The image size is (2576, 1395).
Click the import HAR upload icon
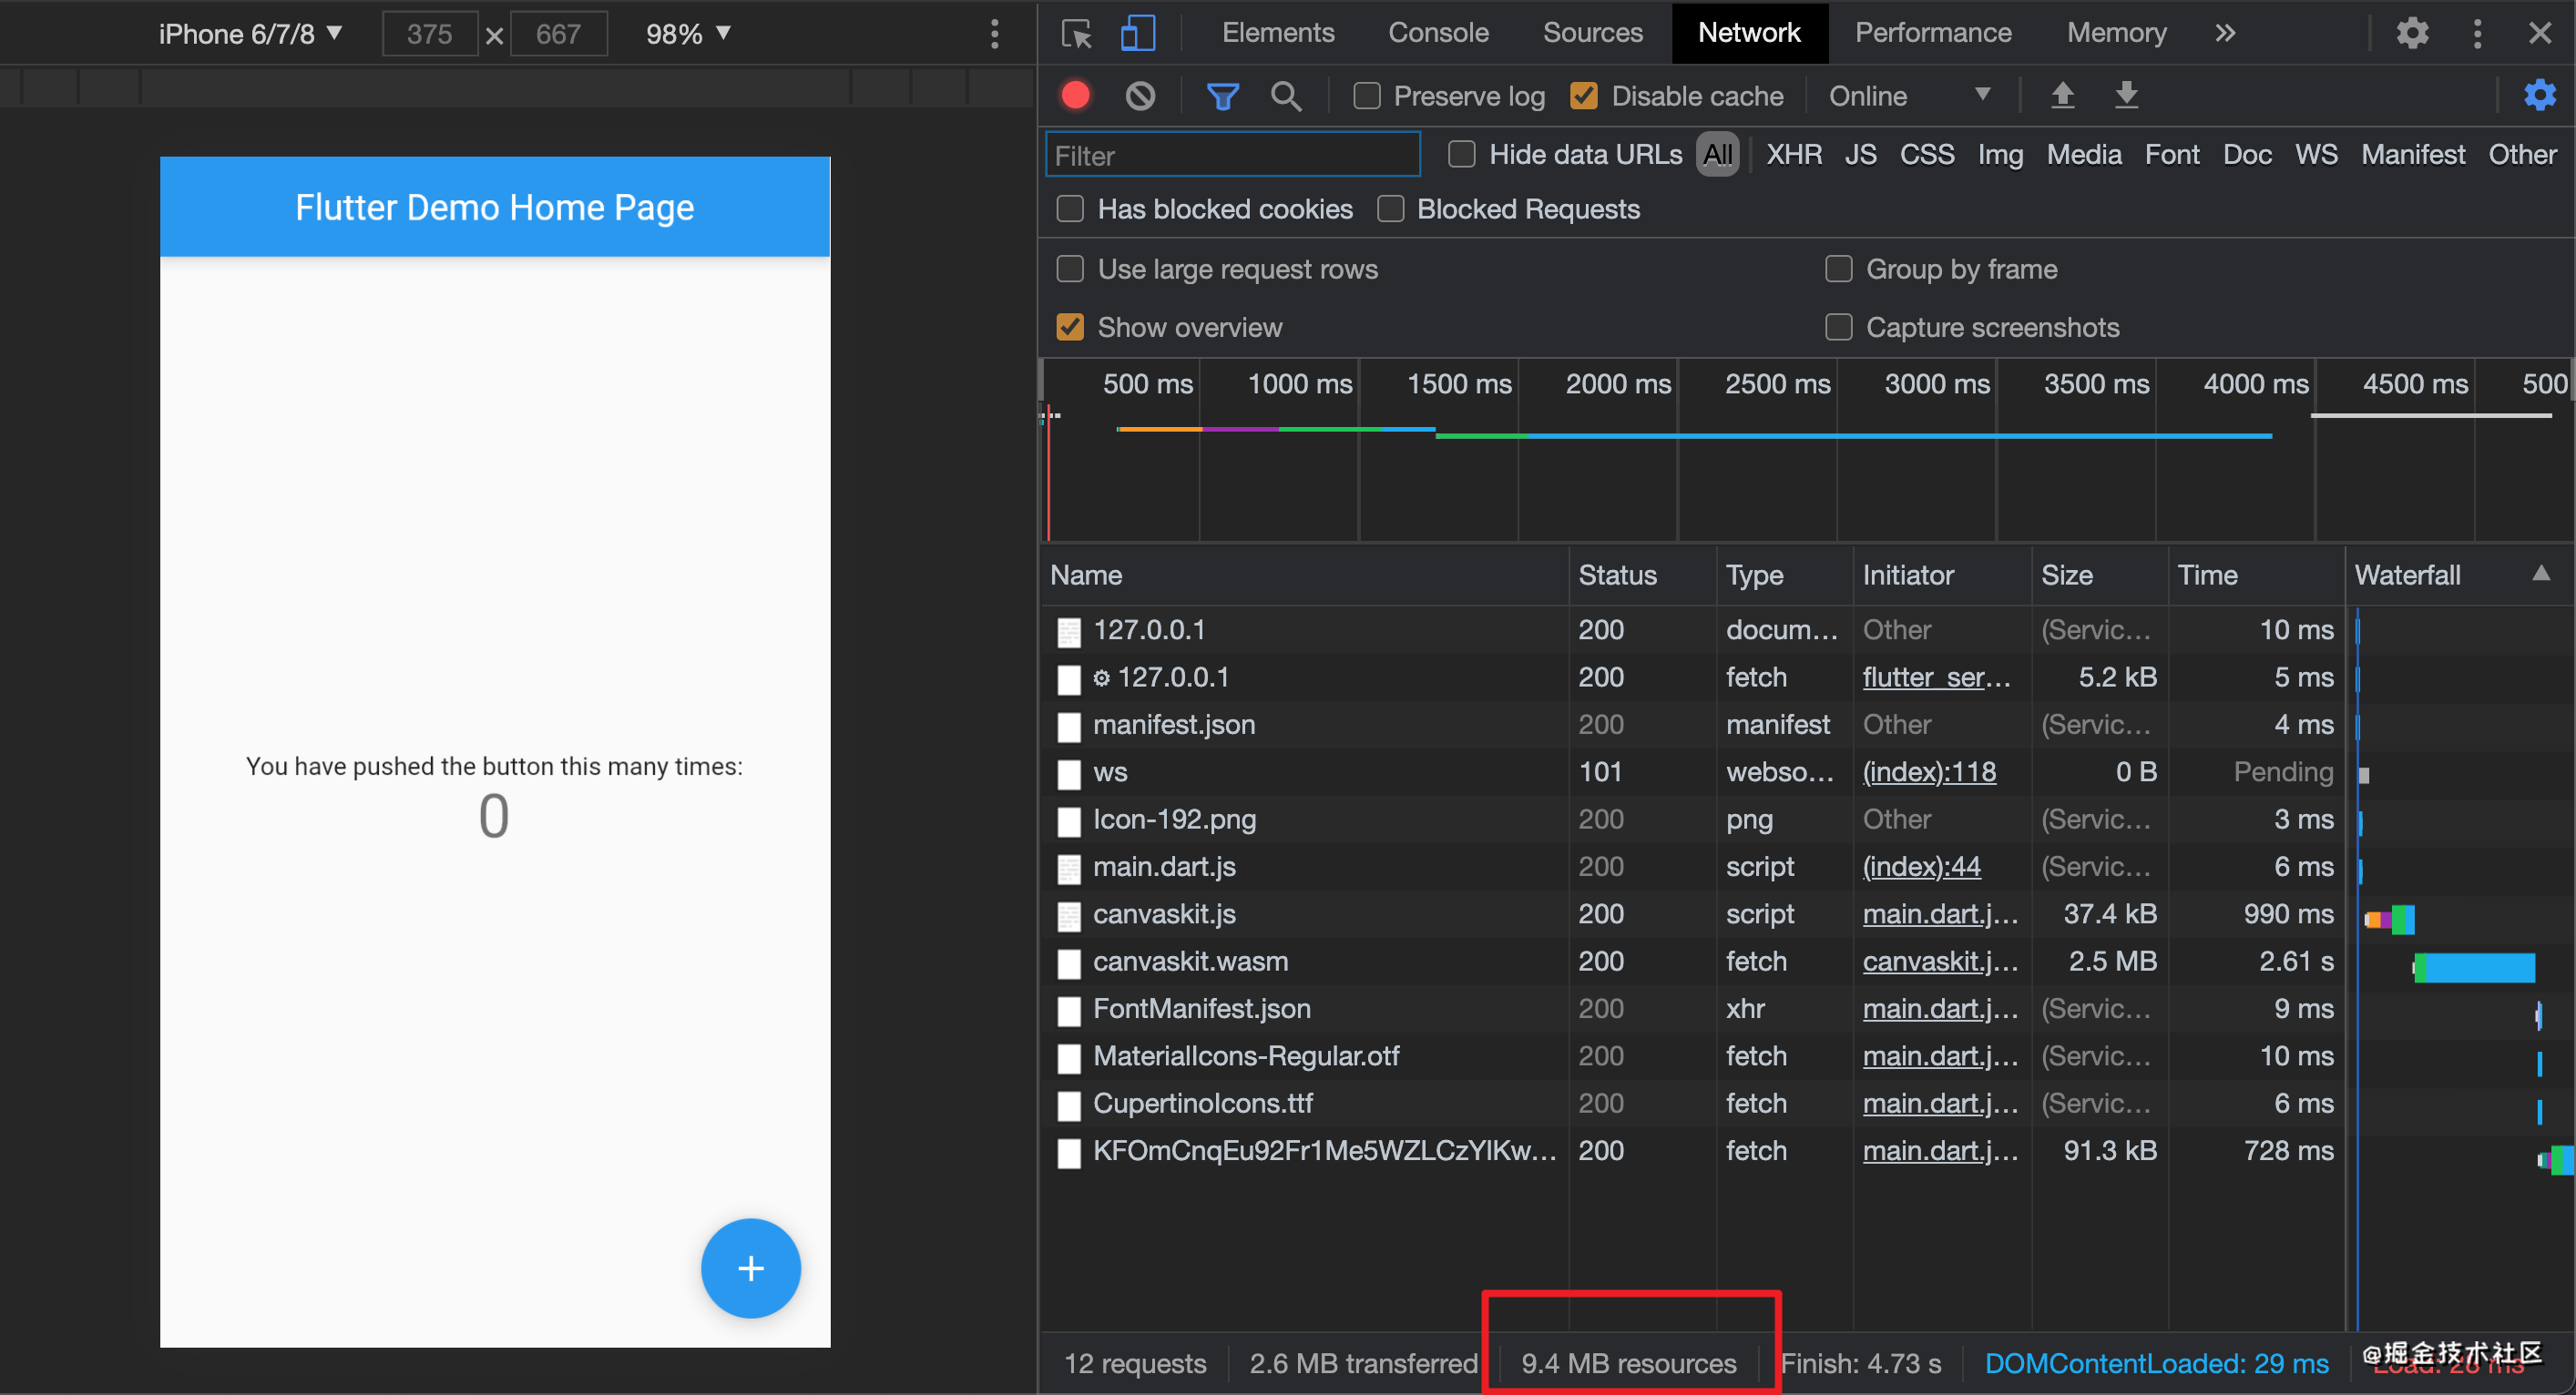point(2062,95)
